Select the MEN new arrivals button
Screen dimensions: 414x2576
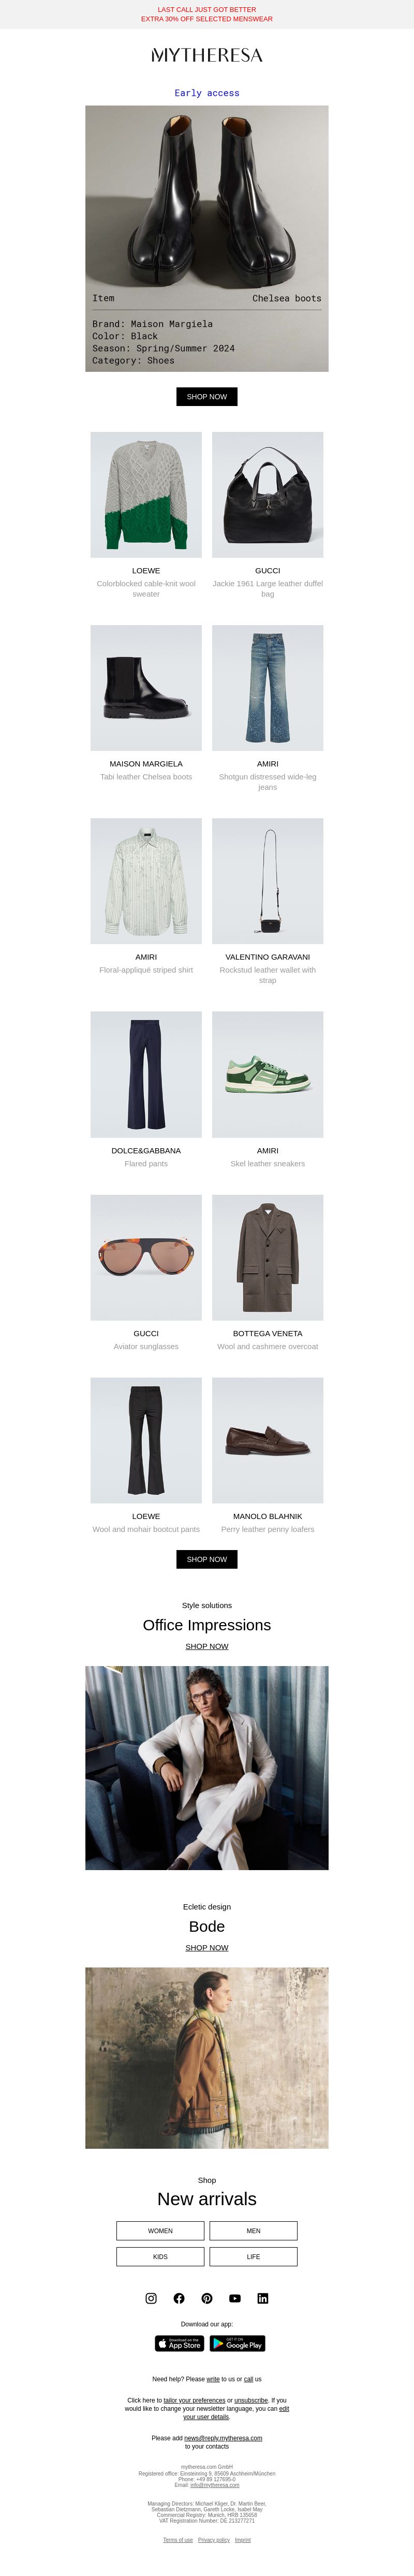tap(253, 2230)
